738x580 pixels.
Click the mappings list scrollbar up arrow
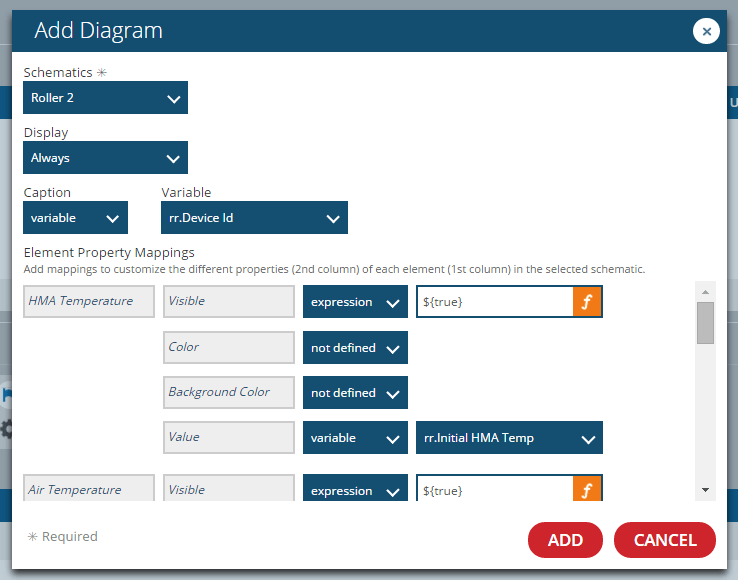pyautogui.click(x=705, y=292)
